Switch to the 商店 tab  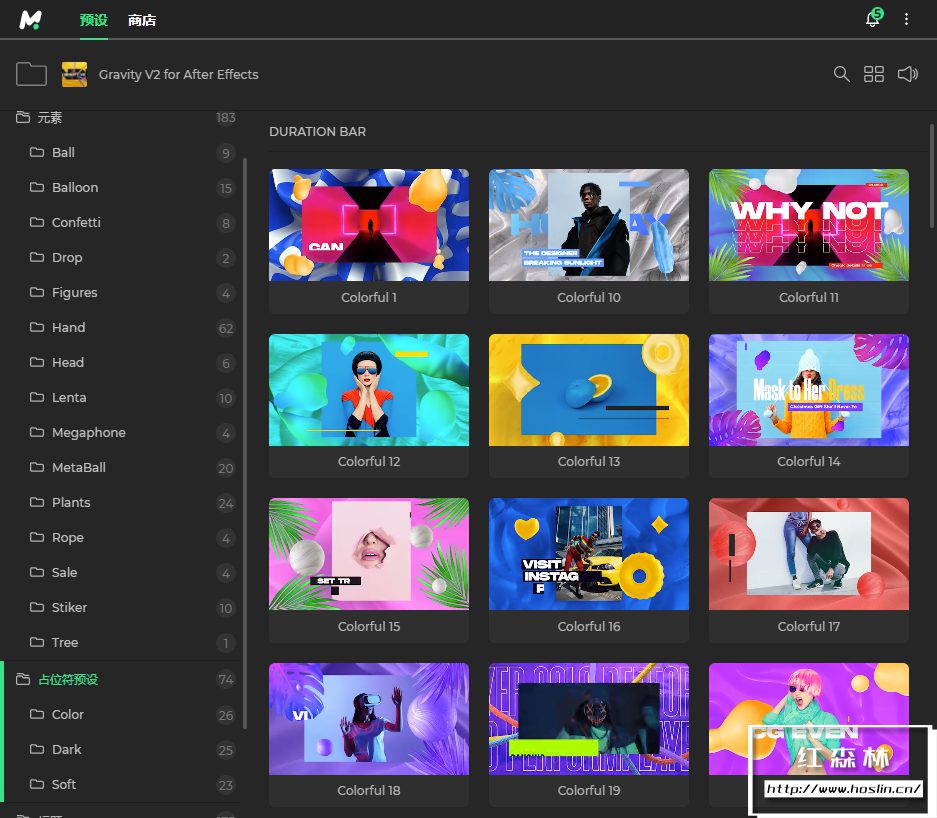(142, 20)
